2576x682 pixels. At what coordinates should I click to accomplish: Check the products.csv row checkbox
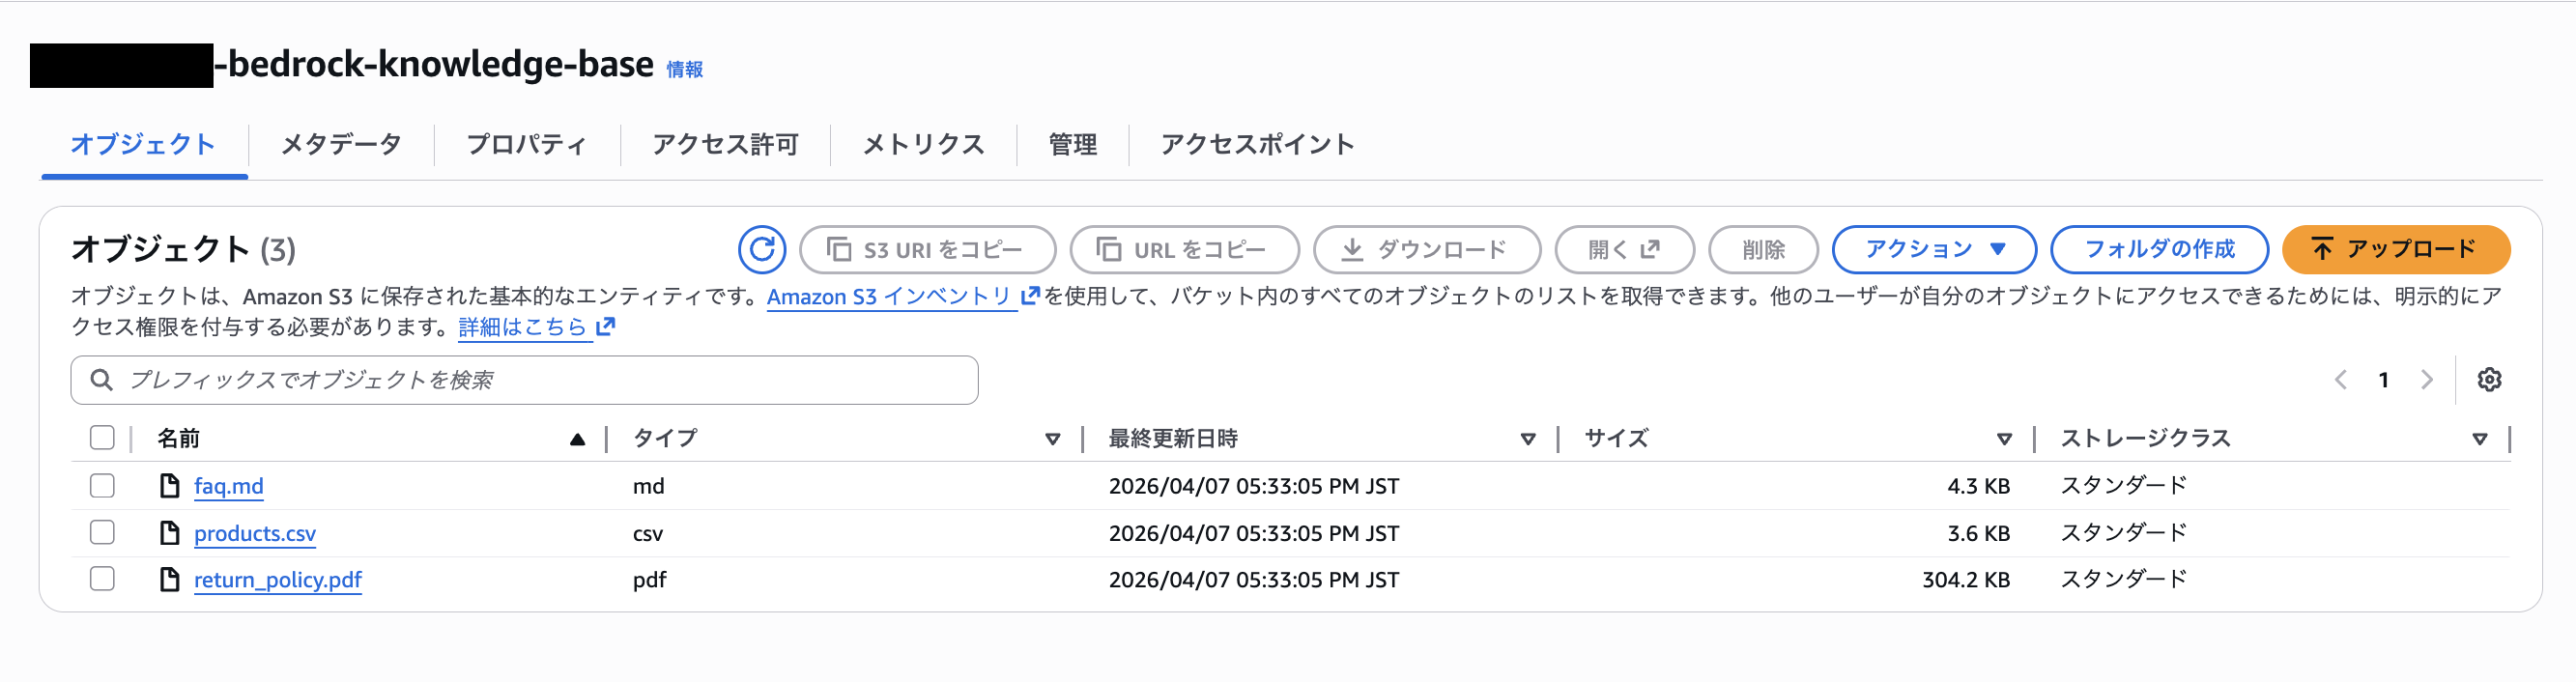pos(102,533)
